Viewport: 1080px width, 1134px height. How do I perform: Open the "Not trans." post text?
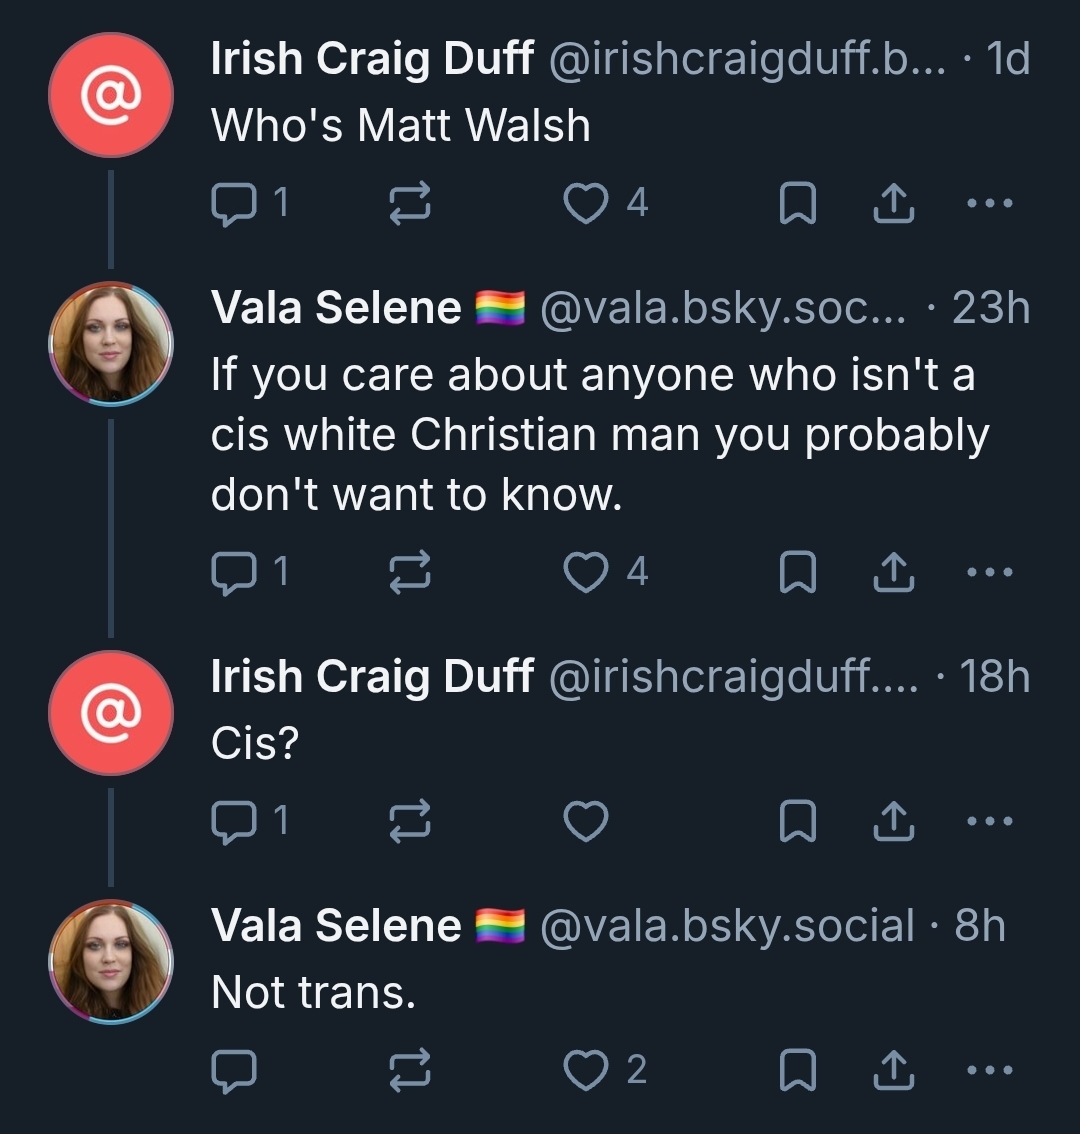tap(313, 992)
